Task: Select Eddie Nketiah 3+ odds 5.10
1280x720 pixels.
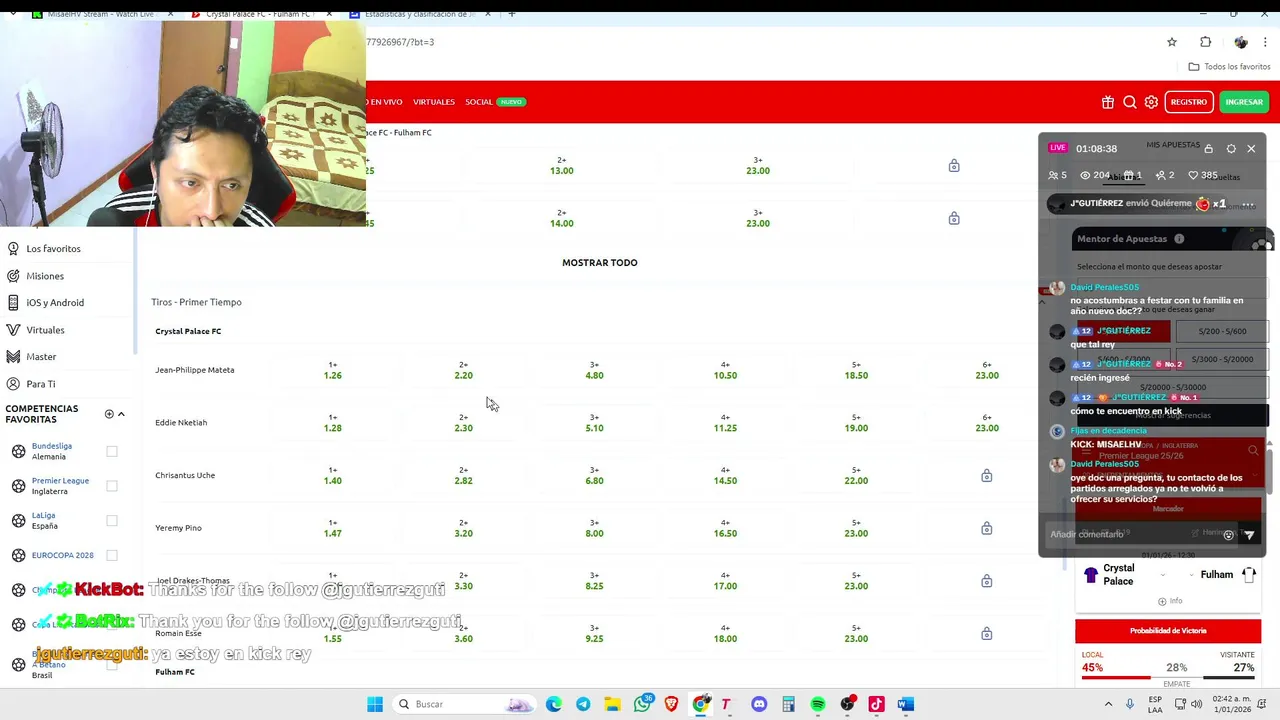Action: pyautogui.click(x=594, y=423)
